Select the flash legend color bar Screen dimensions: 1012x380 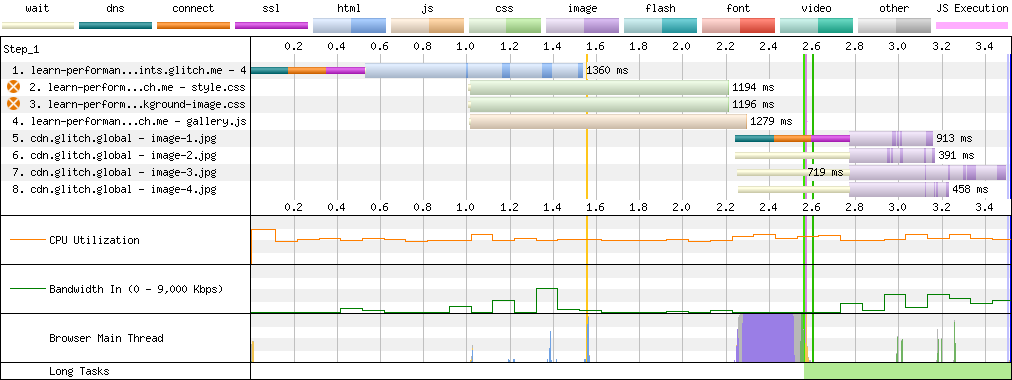click(x=661, y=26)
